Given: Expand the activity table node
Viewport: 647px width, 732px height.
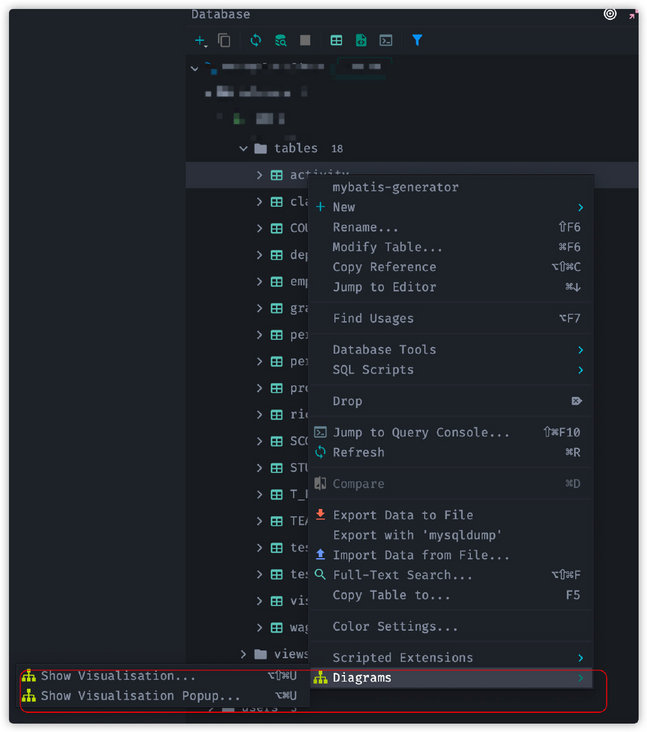Looking at the screenshot, I should click(x=259, y=175).
